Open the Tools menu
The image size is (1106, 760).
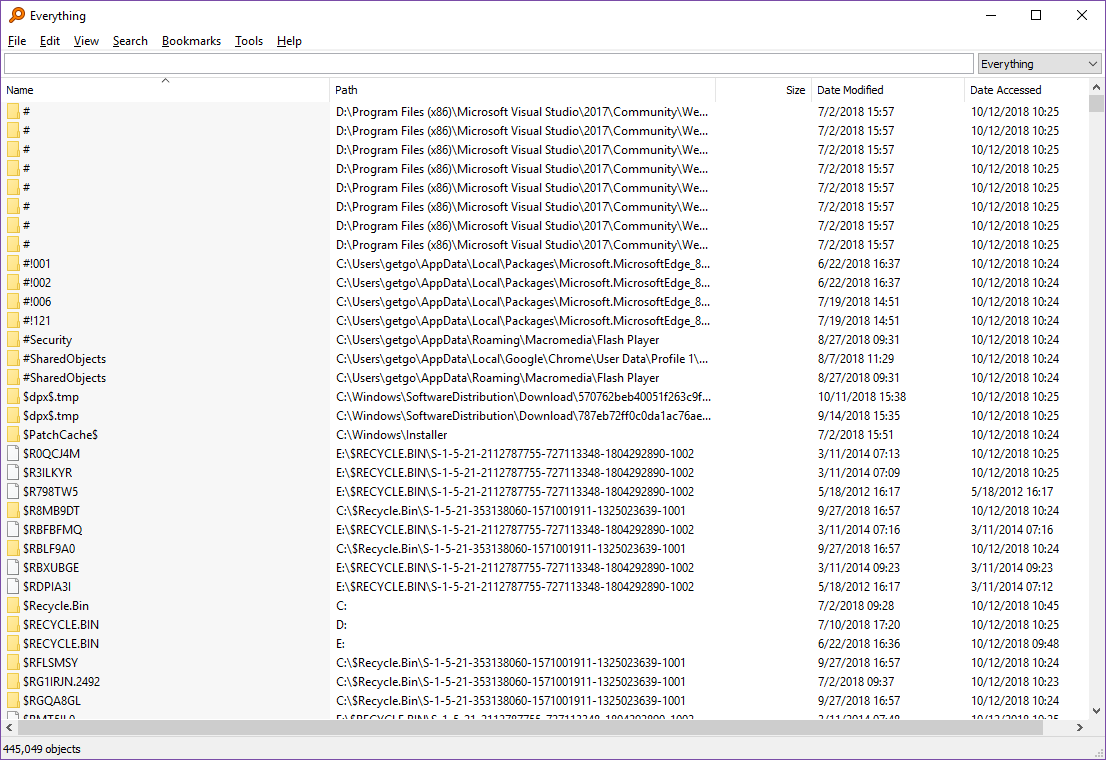tap(249, 41)
